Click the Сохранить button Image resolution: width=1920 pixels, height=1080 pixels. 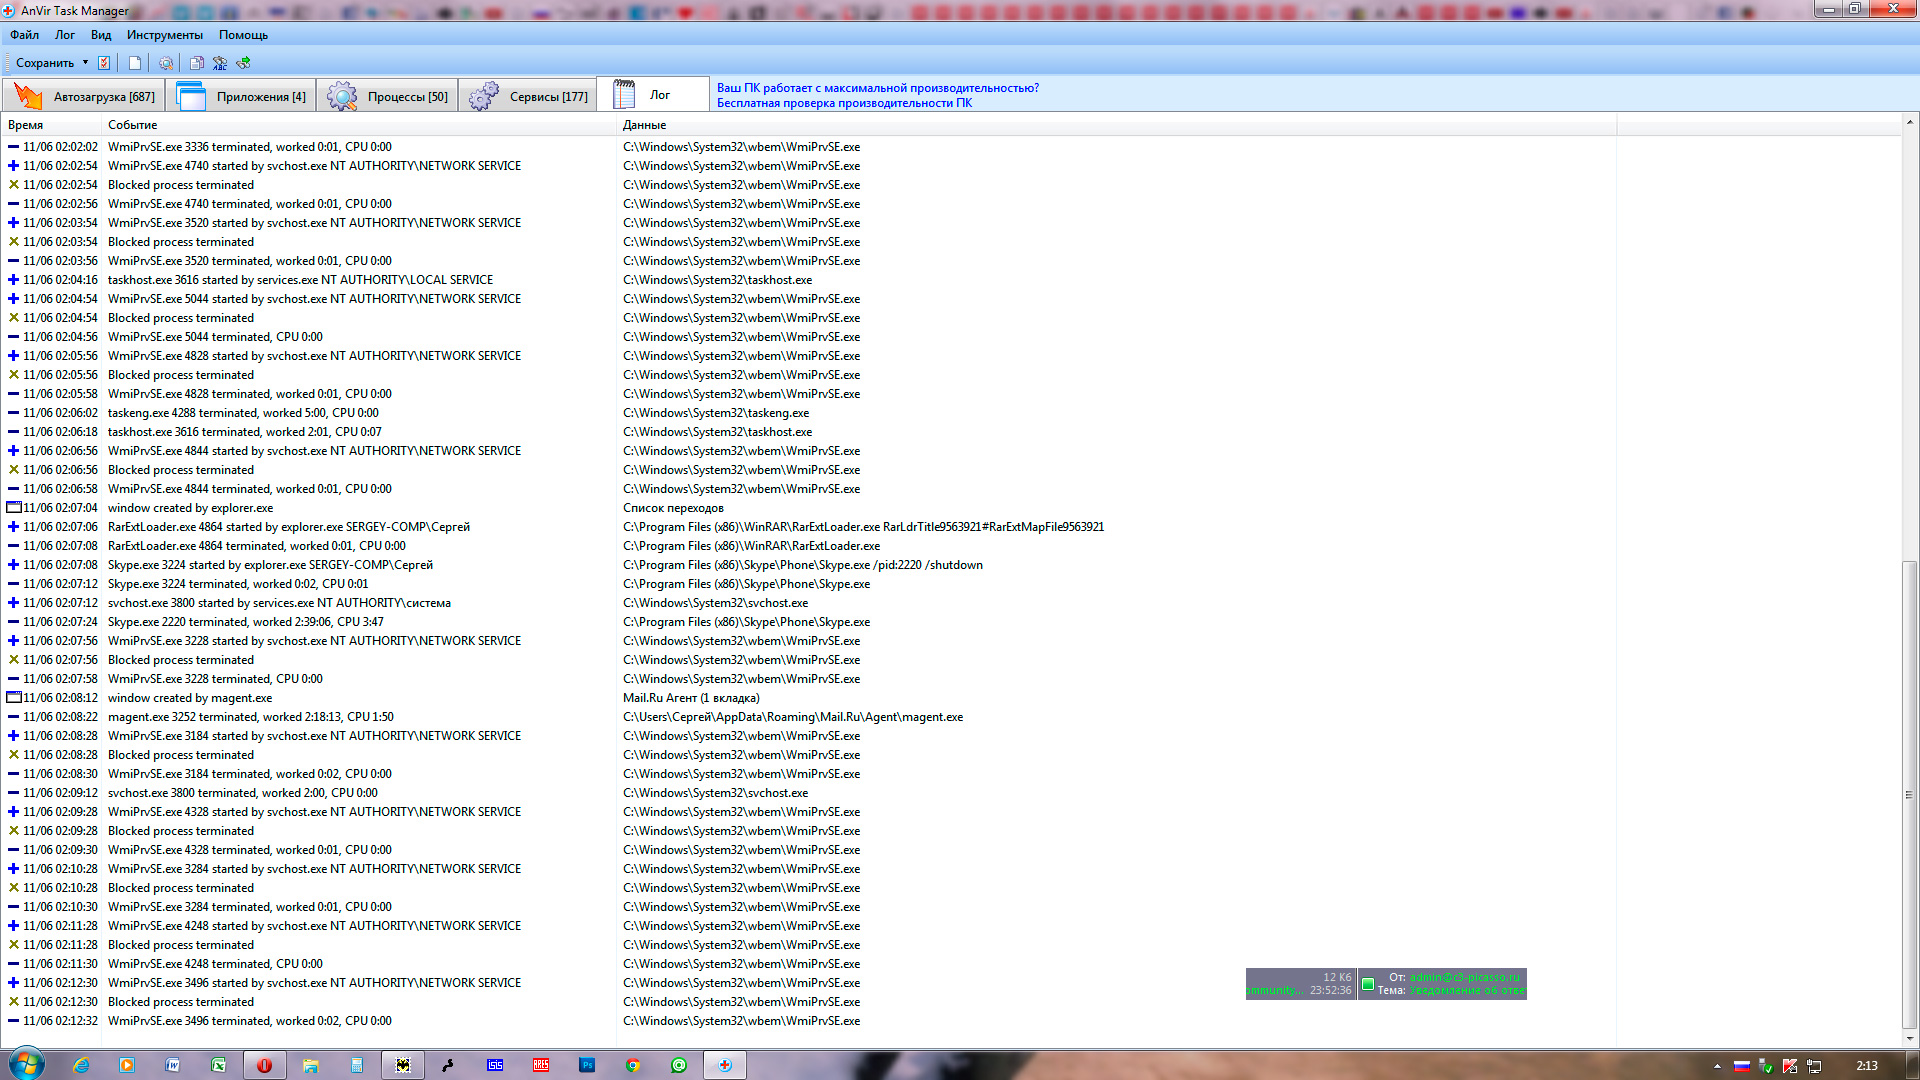45,63
